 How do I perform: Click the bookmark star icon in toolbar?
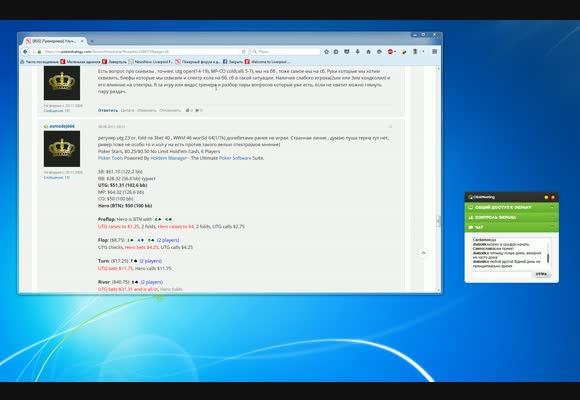click(326, 52)
